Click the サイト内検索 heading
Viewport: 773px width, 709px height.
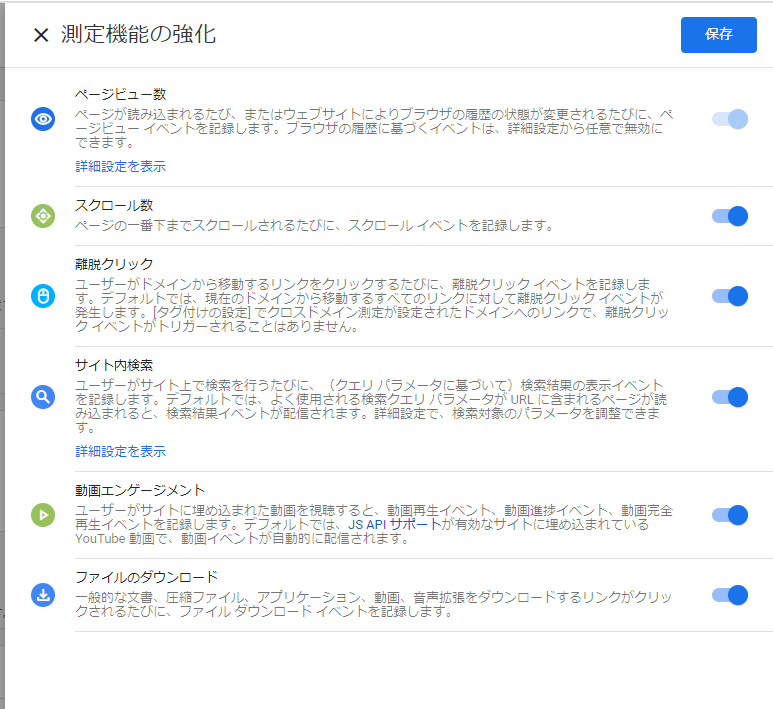click(x=114, y=365)
